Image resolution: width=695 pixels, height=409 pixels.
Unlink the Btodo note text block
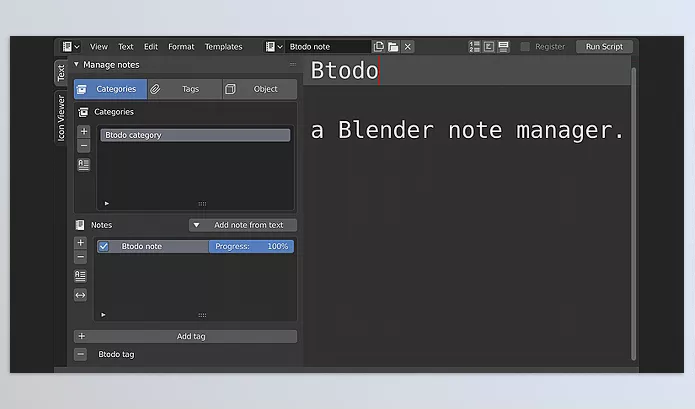[408, 47]
